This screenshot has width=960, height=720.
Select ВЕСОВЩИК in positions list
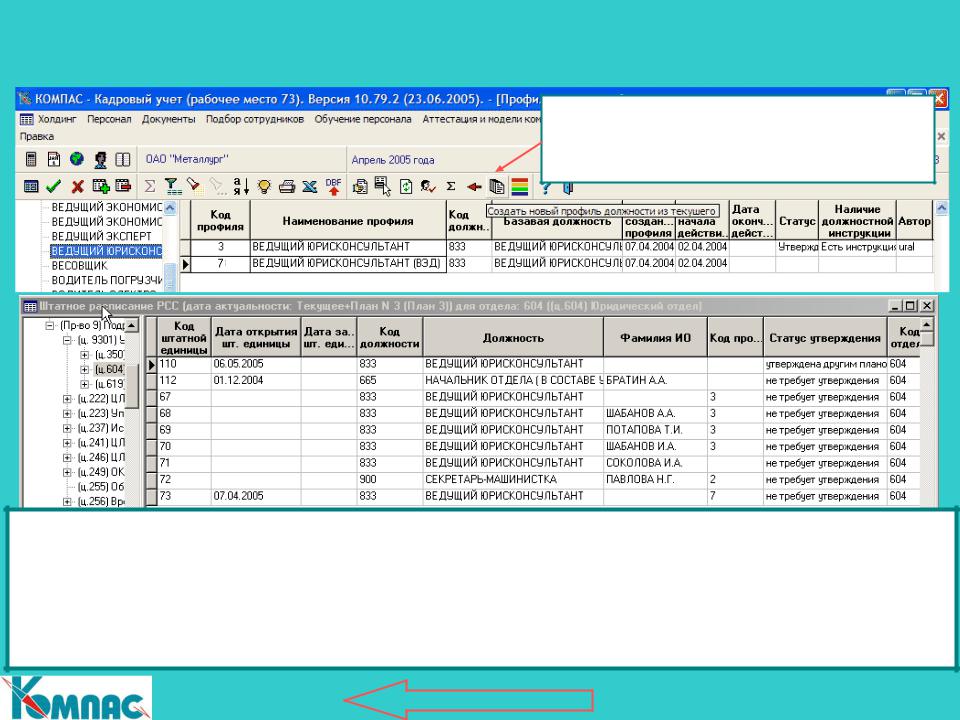tap(80, 266)
